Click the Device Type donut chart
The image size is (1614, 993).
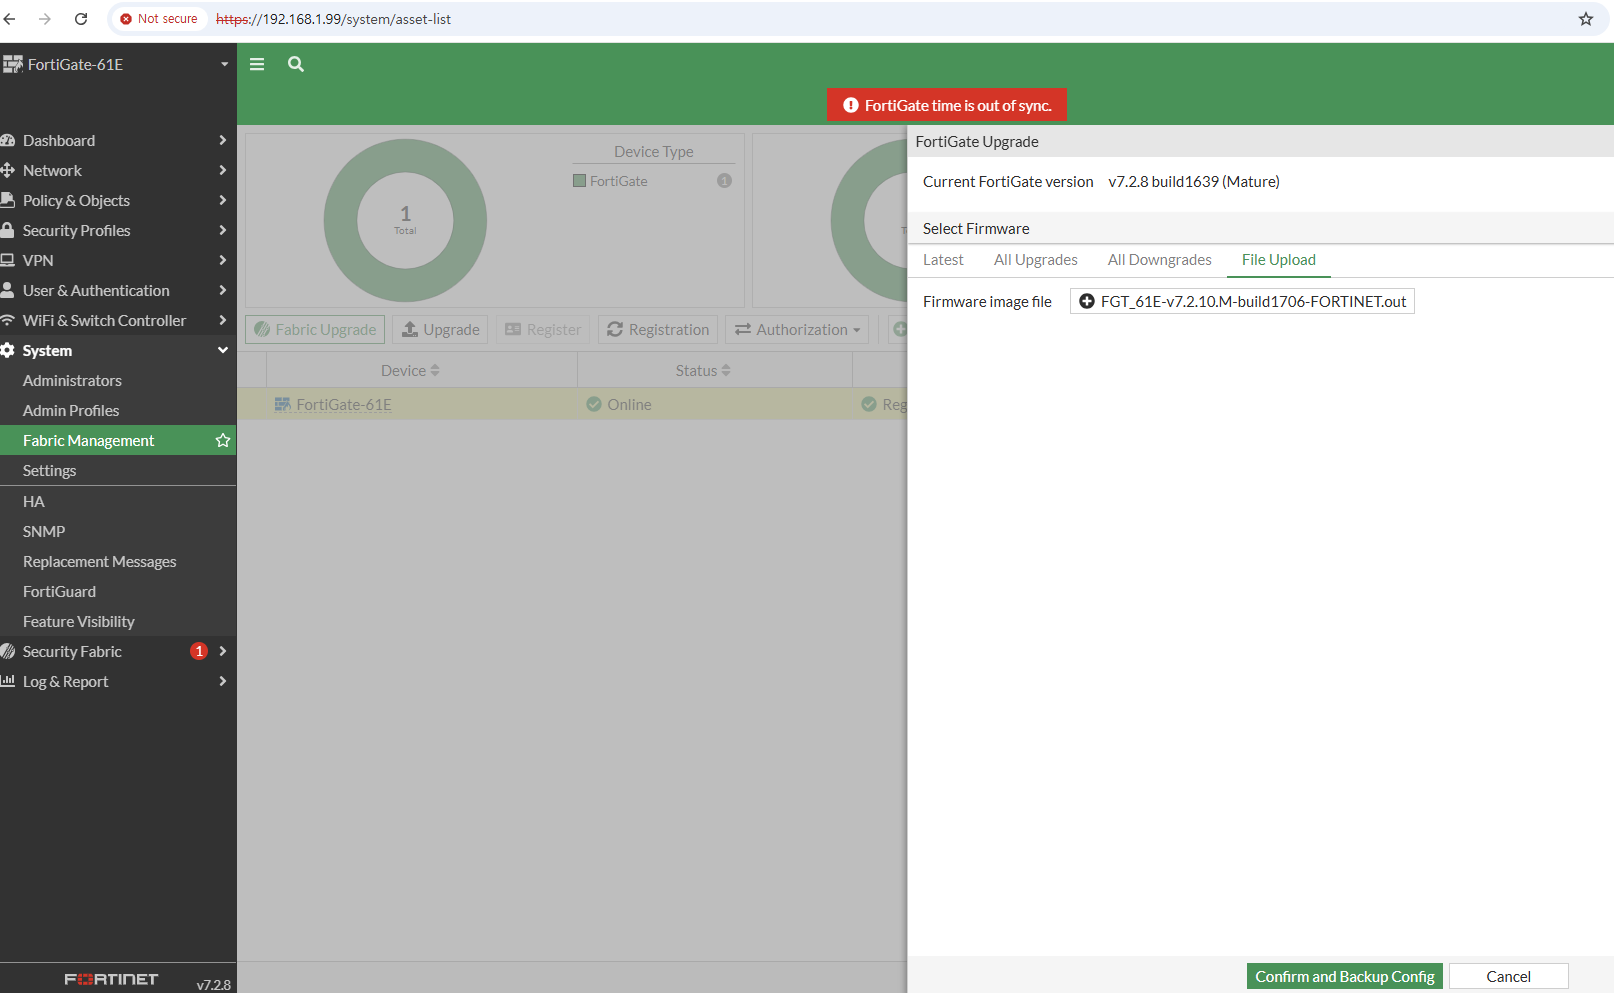click(x=405, y=220)
